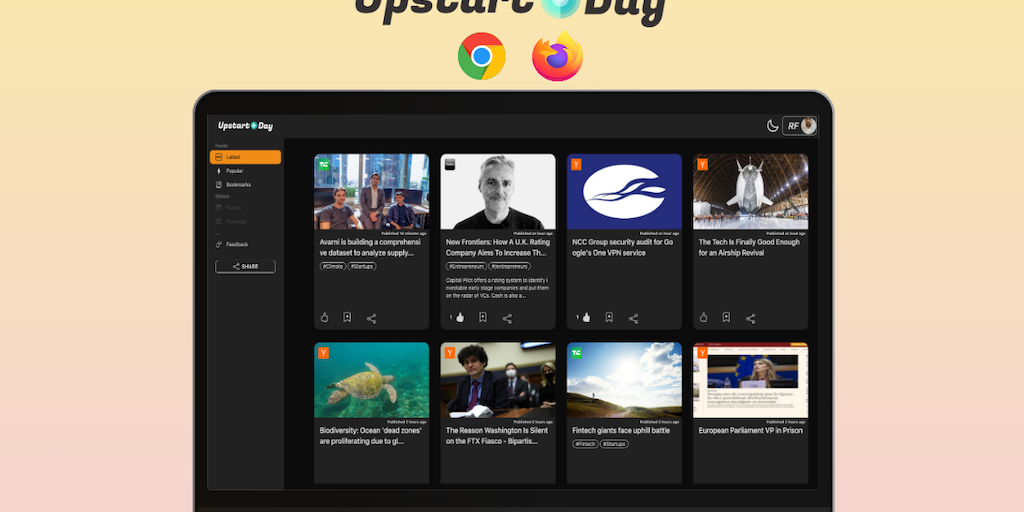1024x512 pixels.
Task: Open headline 'The Tech Is Finally Good Enough'
Action: [x=749, y=248]
